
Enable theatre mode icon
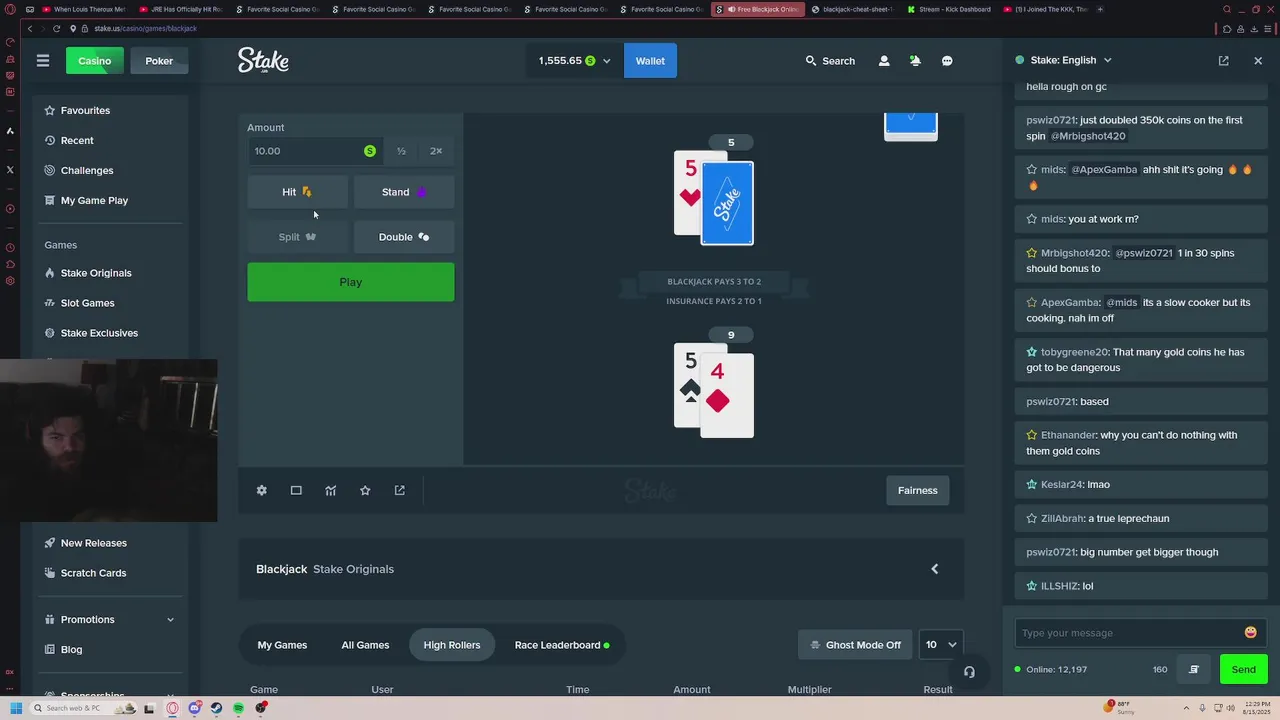tap(296, 490)
